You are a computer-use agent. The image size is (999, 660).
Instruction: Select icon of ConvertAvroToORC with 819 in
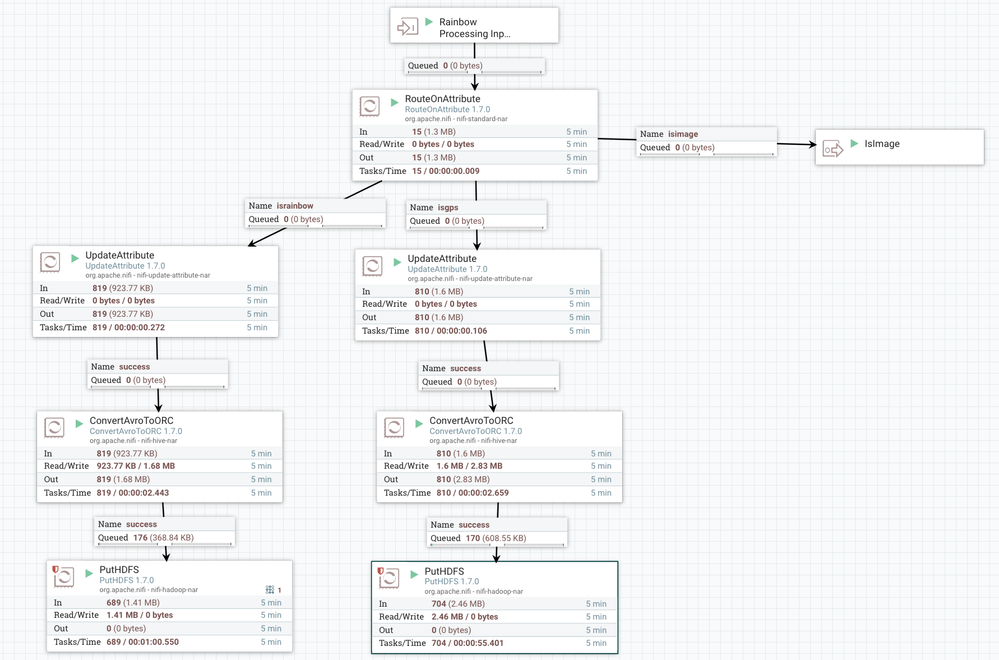54,427
